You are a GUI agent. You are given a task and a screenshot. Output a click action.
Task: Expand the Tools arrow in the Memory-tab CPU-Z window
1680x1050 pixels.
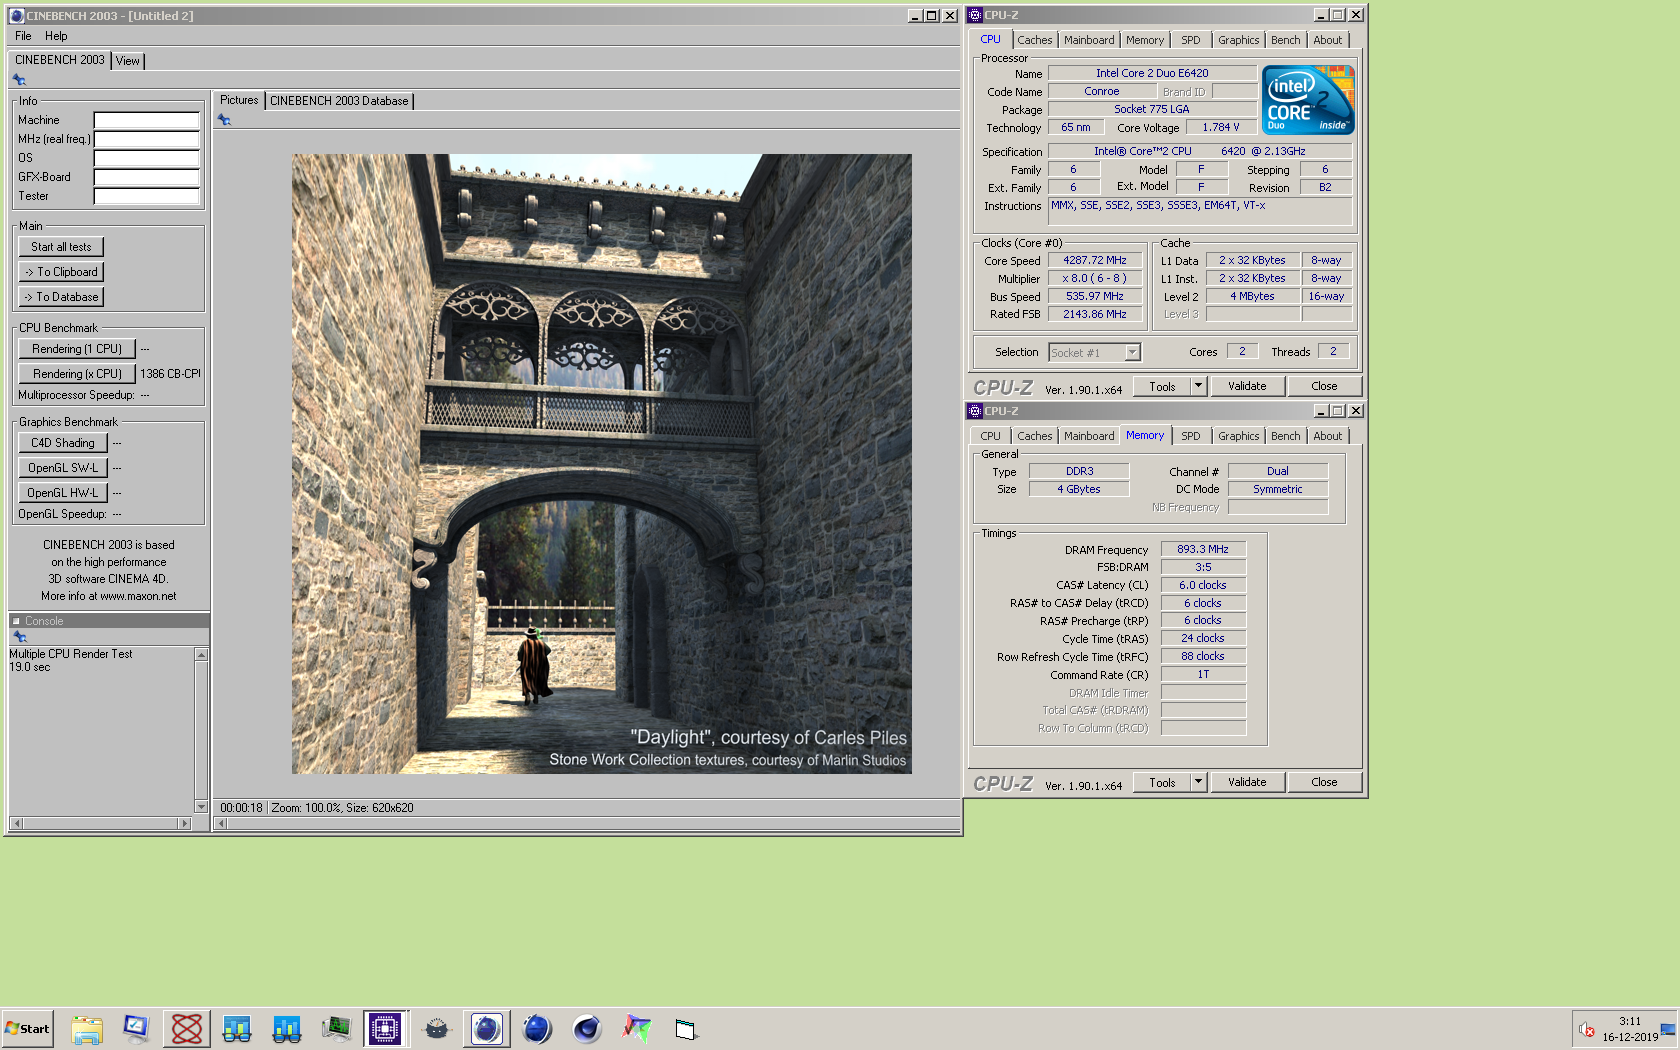coord(1198,782)
